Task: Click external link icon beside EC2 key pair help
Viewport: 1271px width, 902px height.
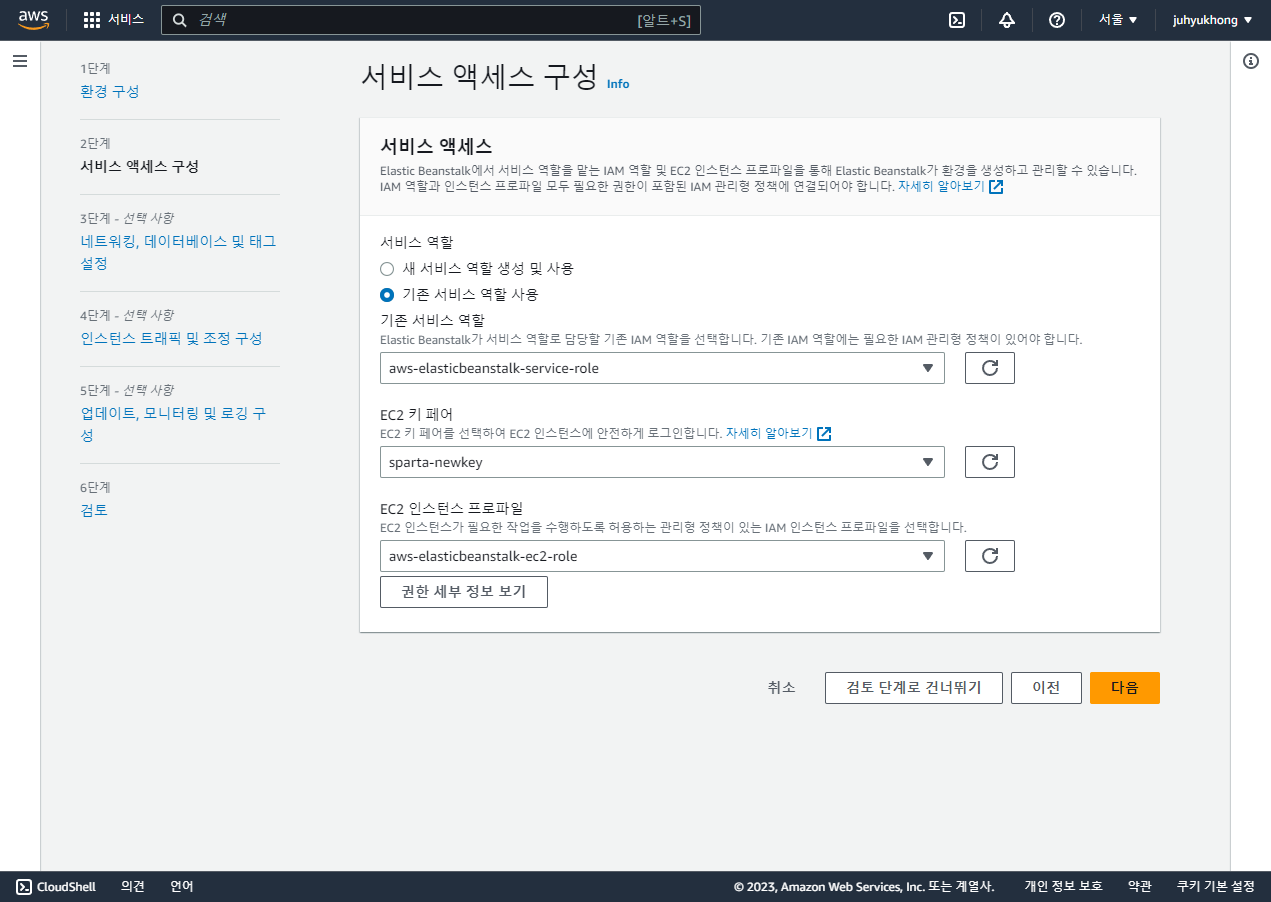Action: (824, 433)
